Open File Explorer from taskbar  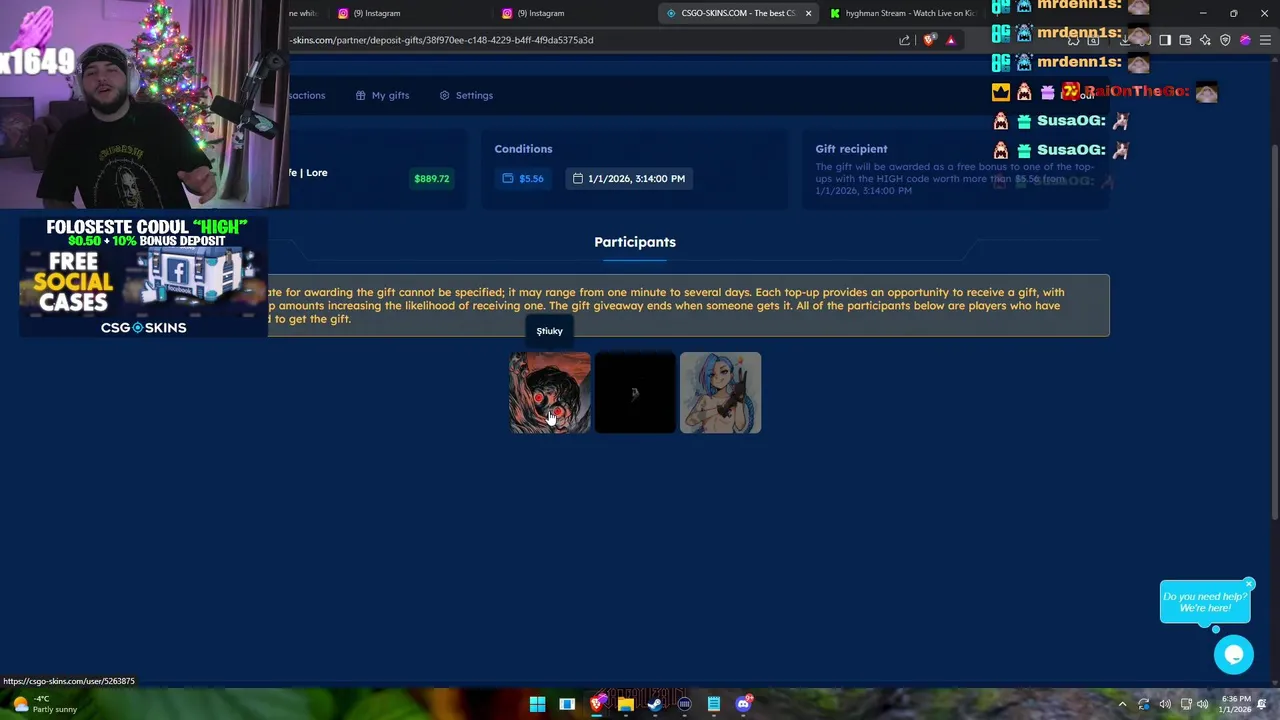pyautogui.click(x=626, y=704)
